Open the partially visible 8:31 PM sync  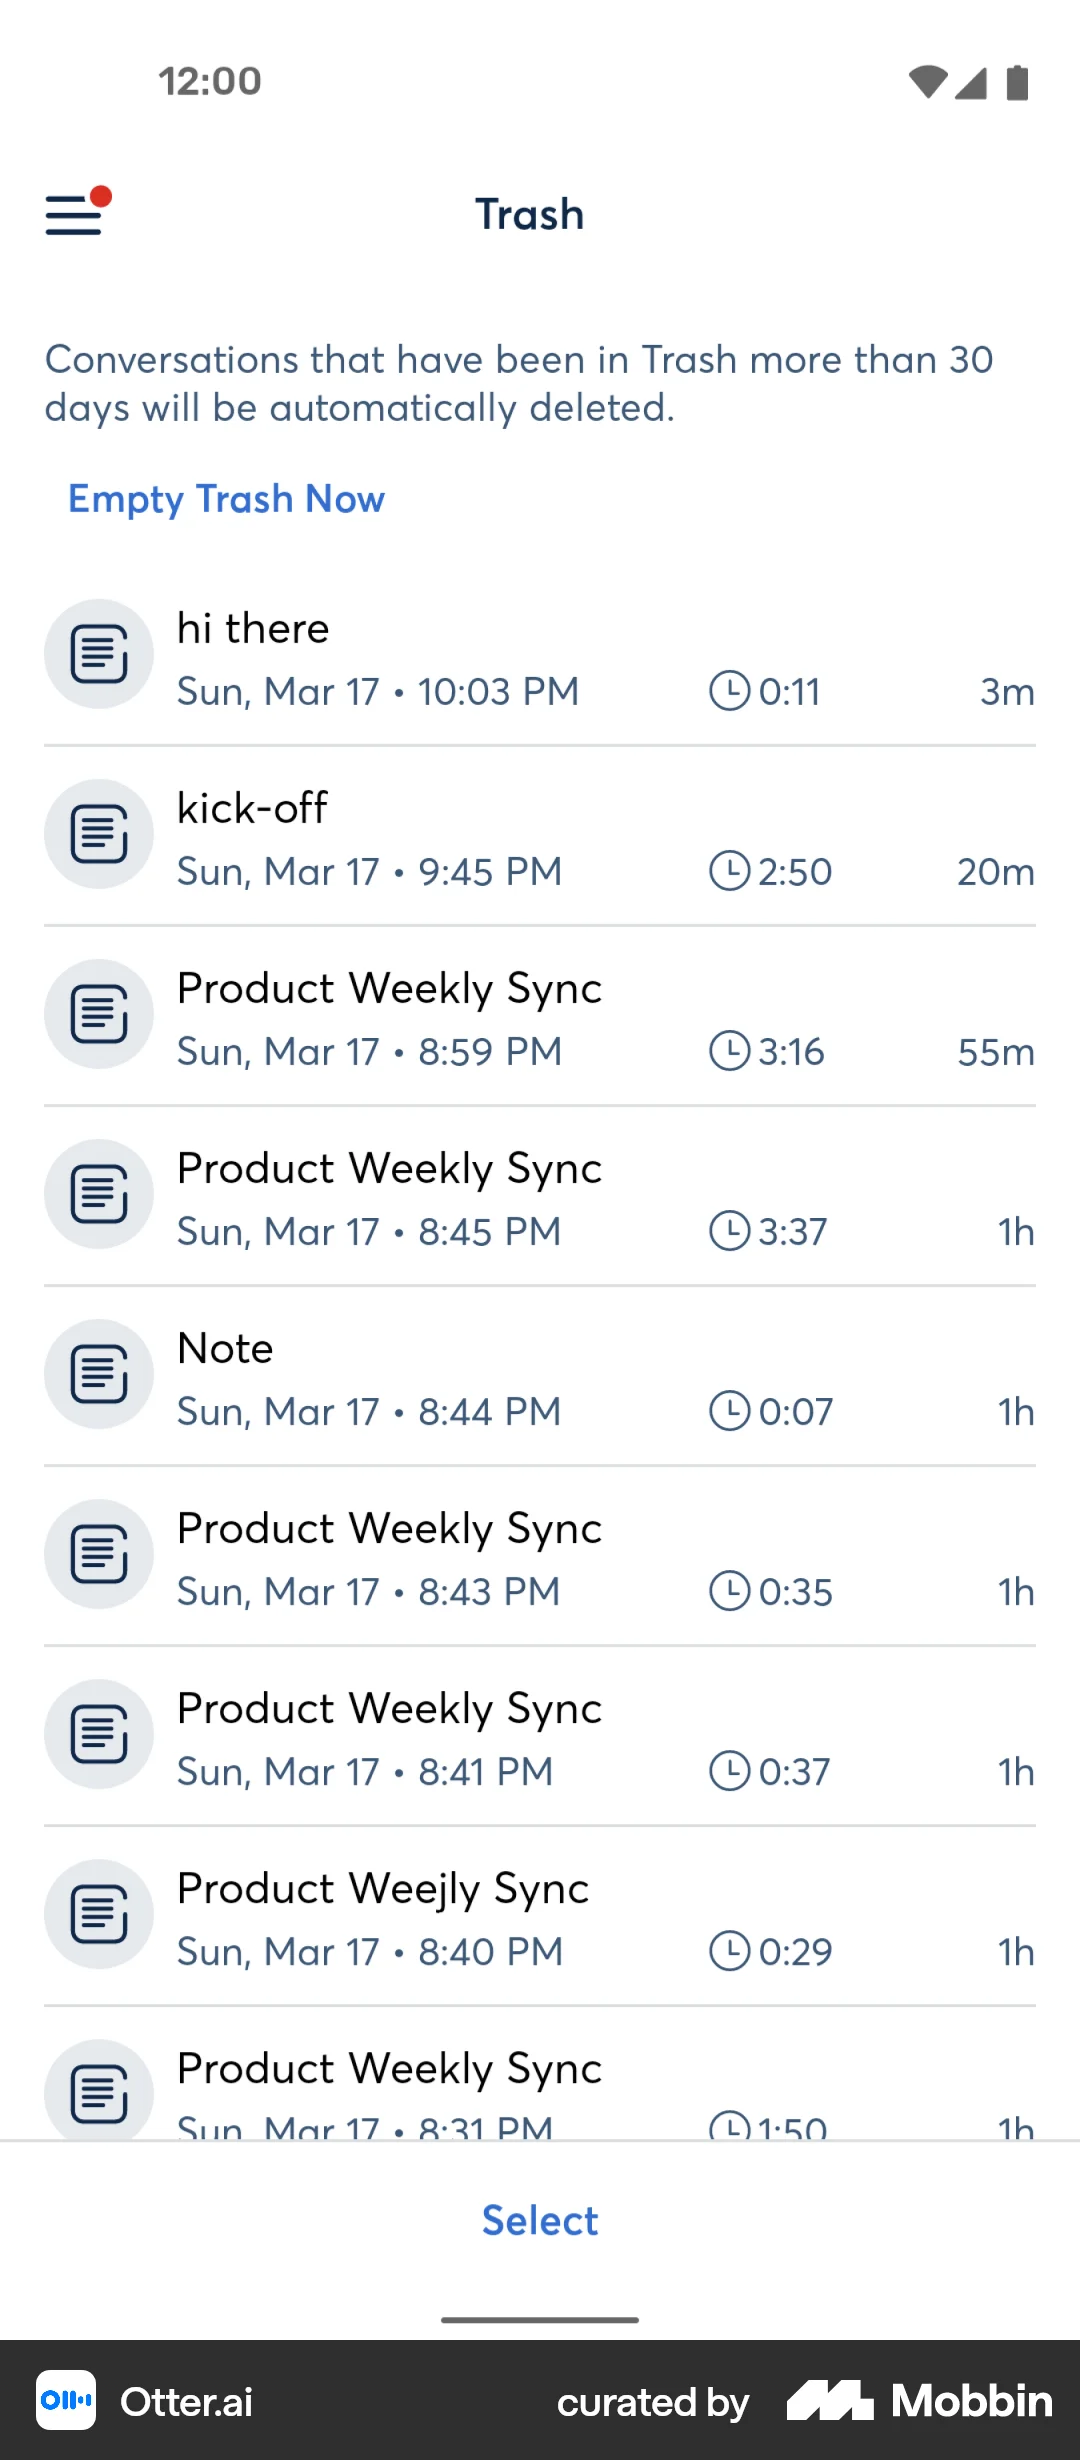point(389,2069)
